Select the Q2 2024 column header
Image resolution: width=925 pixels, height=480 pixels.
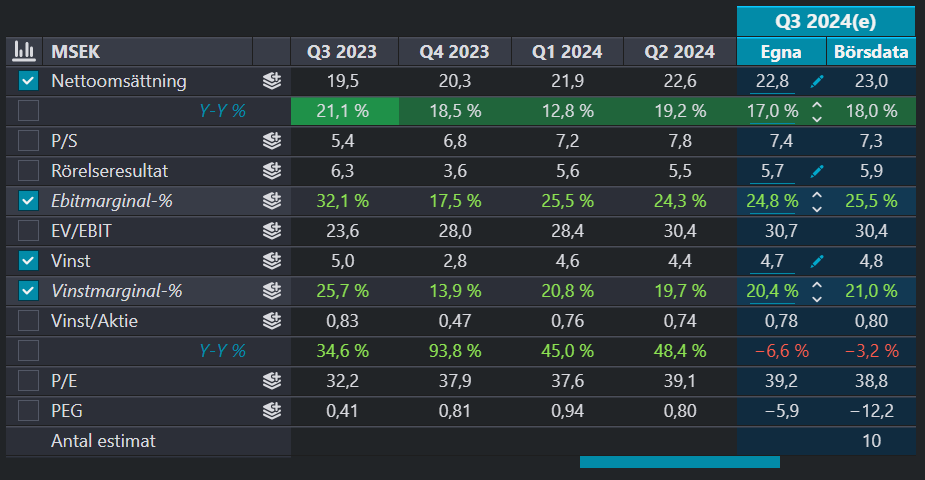coord(680,51)
